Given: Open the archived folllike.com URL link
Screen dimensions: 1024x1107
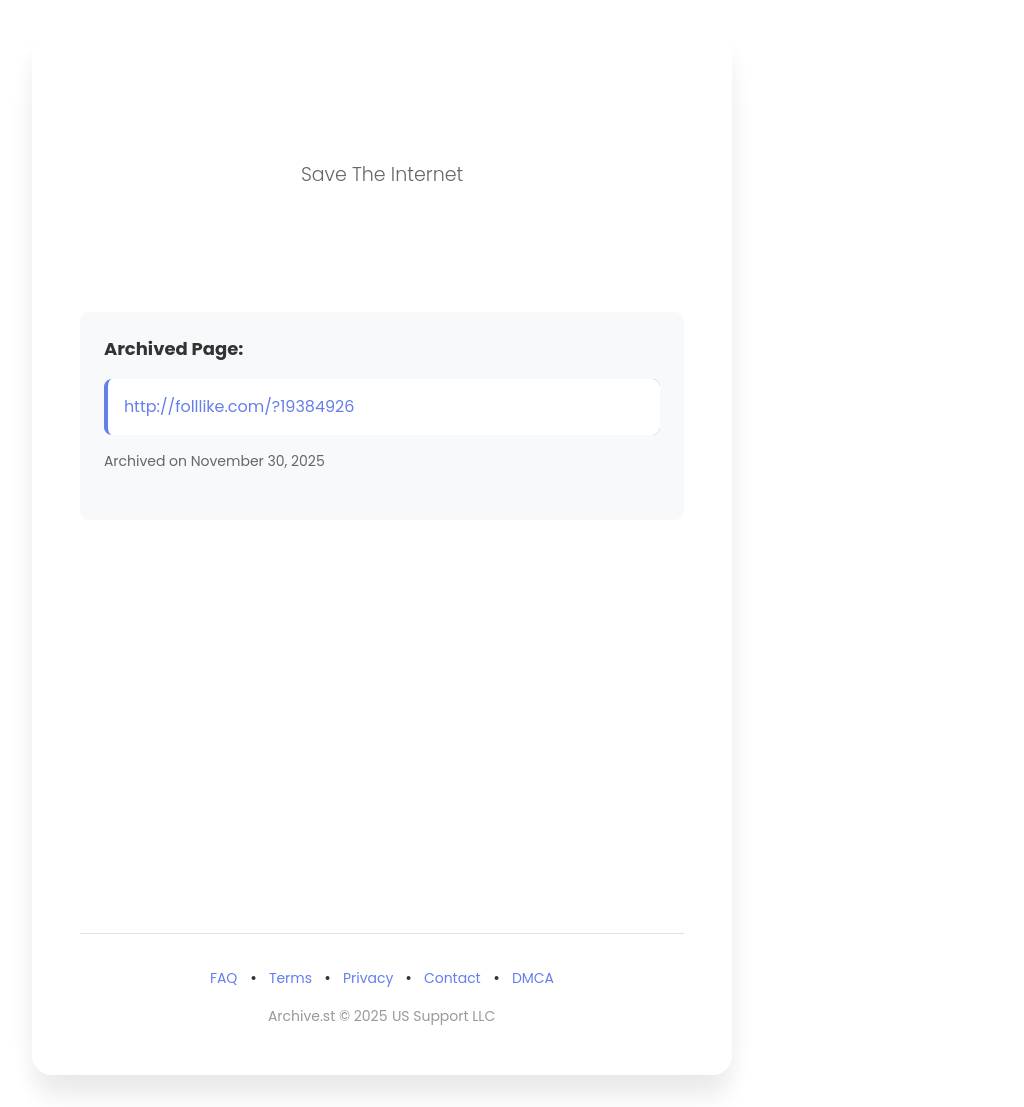Looking at the screenshot, I should pos(239,407).
